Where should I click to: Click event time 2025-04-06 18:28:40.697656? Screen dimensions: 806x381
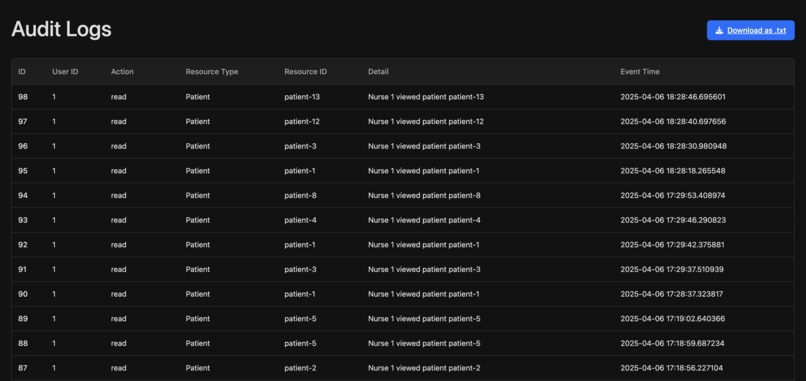(x=673, y=121)
